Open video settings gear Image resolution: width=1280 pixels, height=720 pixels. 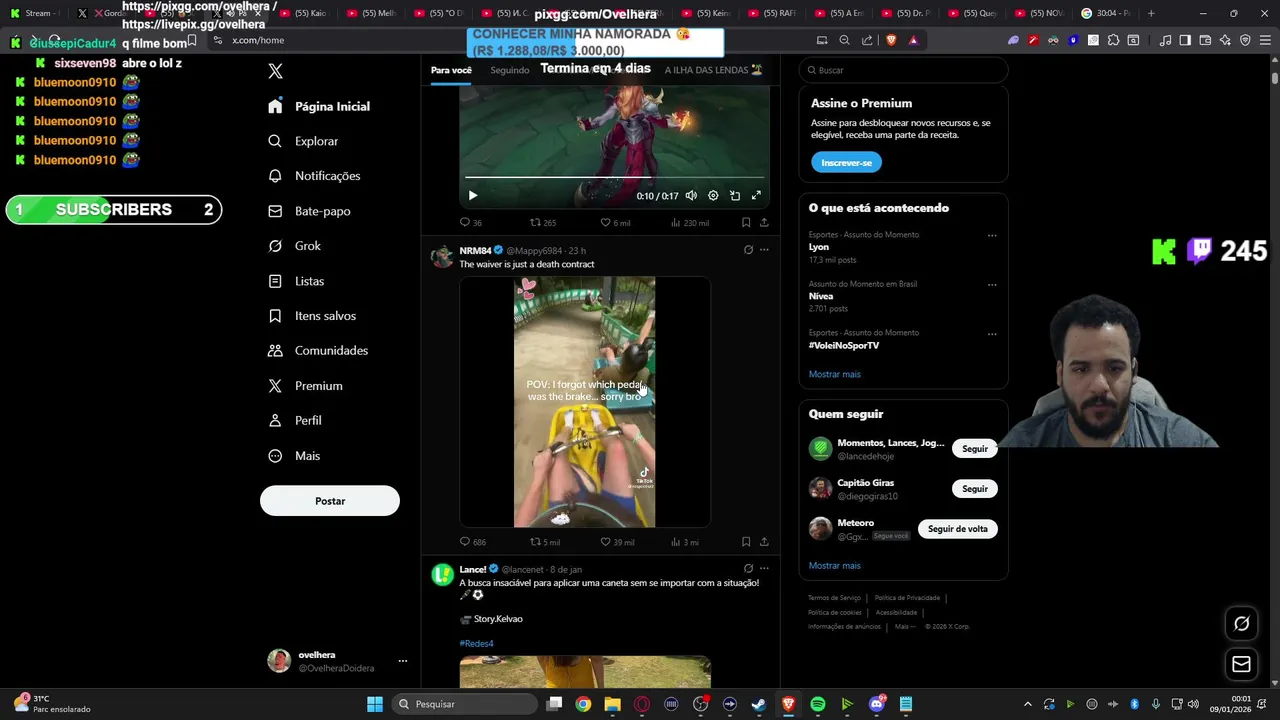(713, 196)
